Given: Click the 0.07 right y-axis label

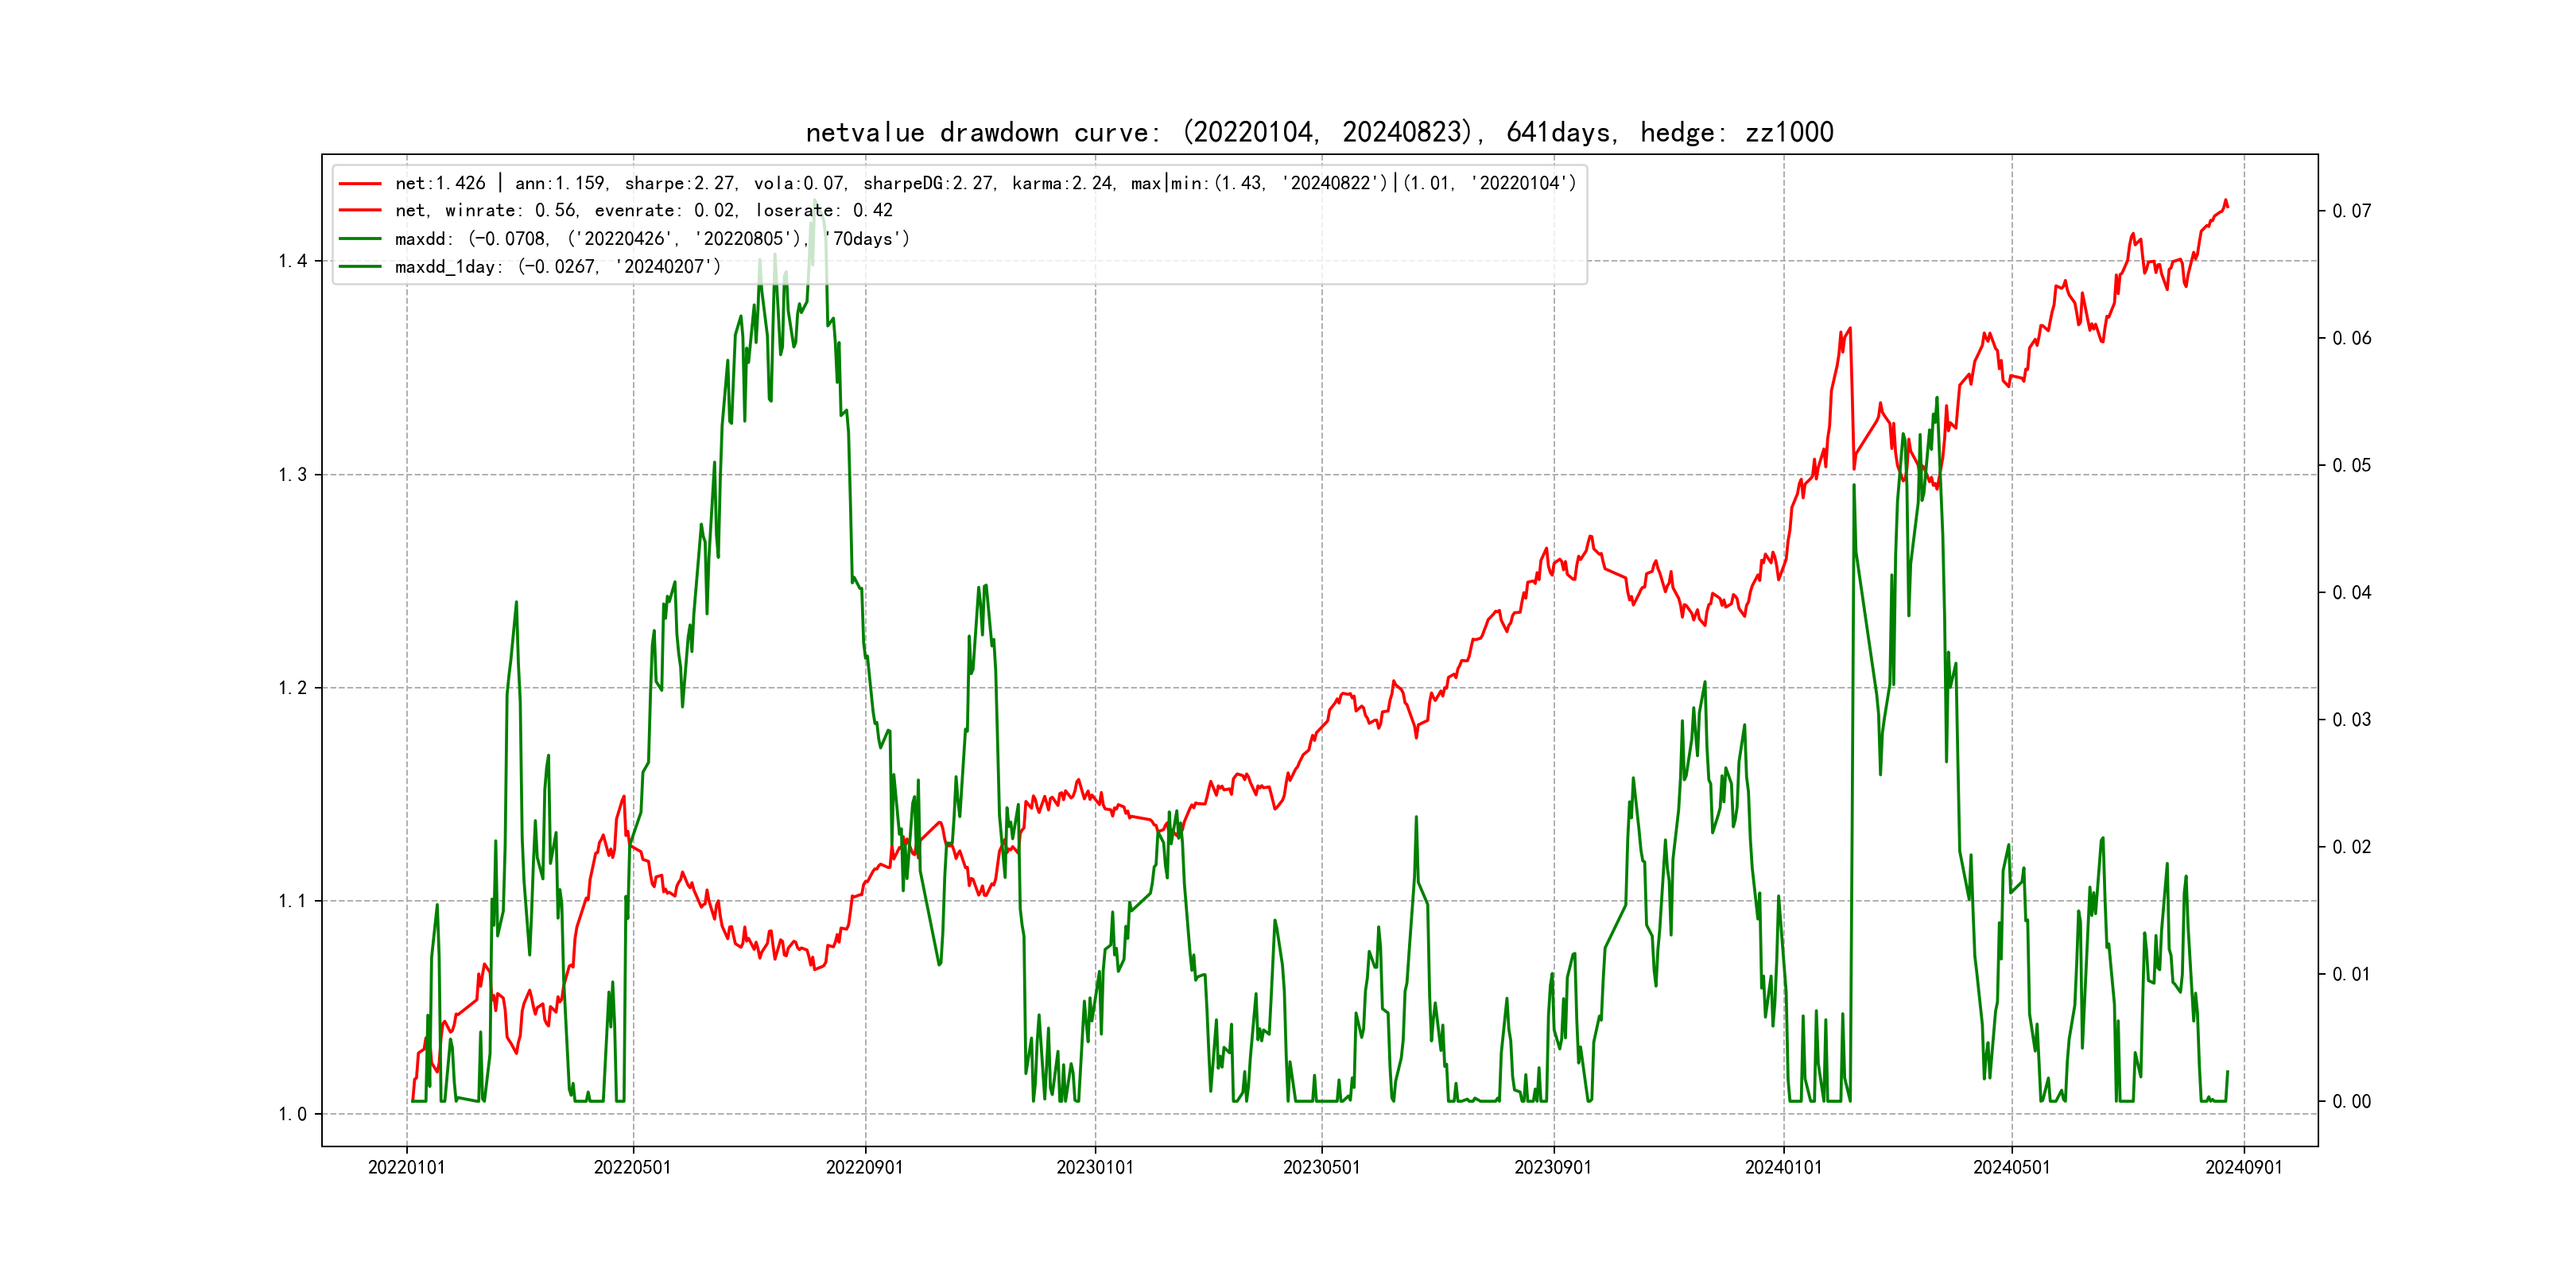Looking at the screenshot, I should (2351, 211).
